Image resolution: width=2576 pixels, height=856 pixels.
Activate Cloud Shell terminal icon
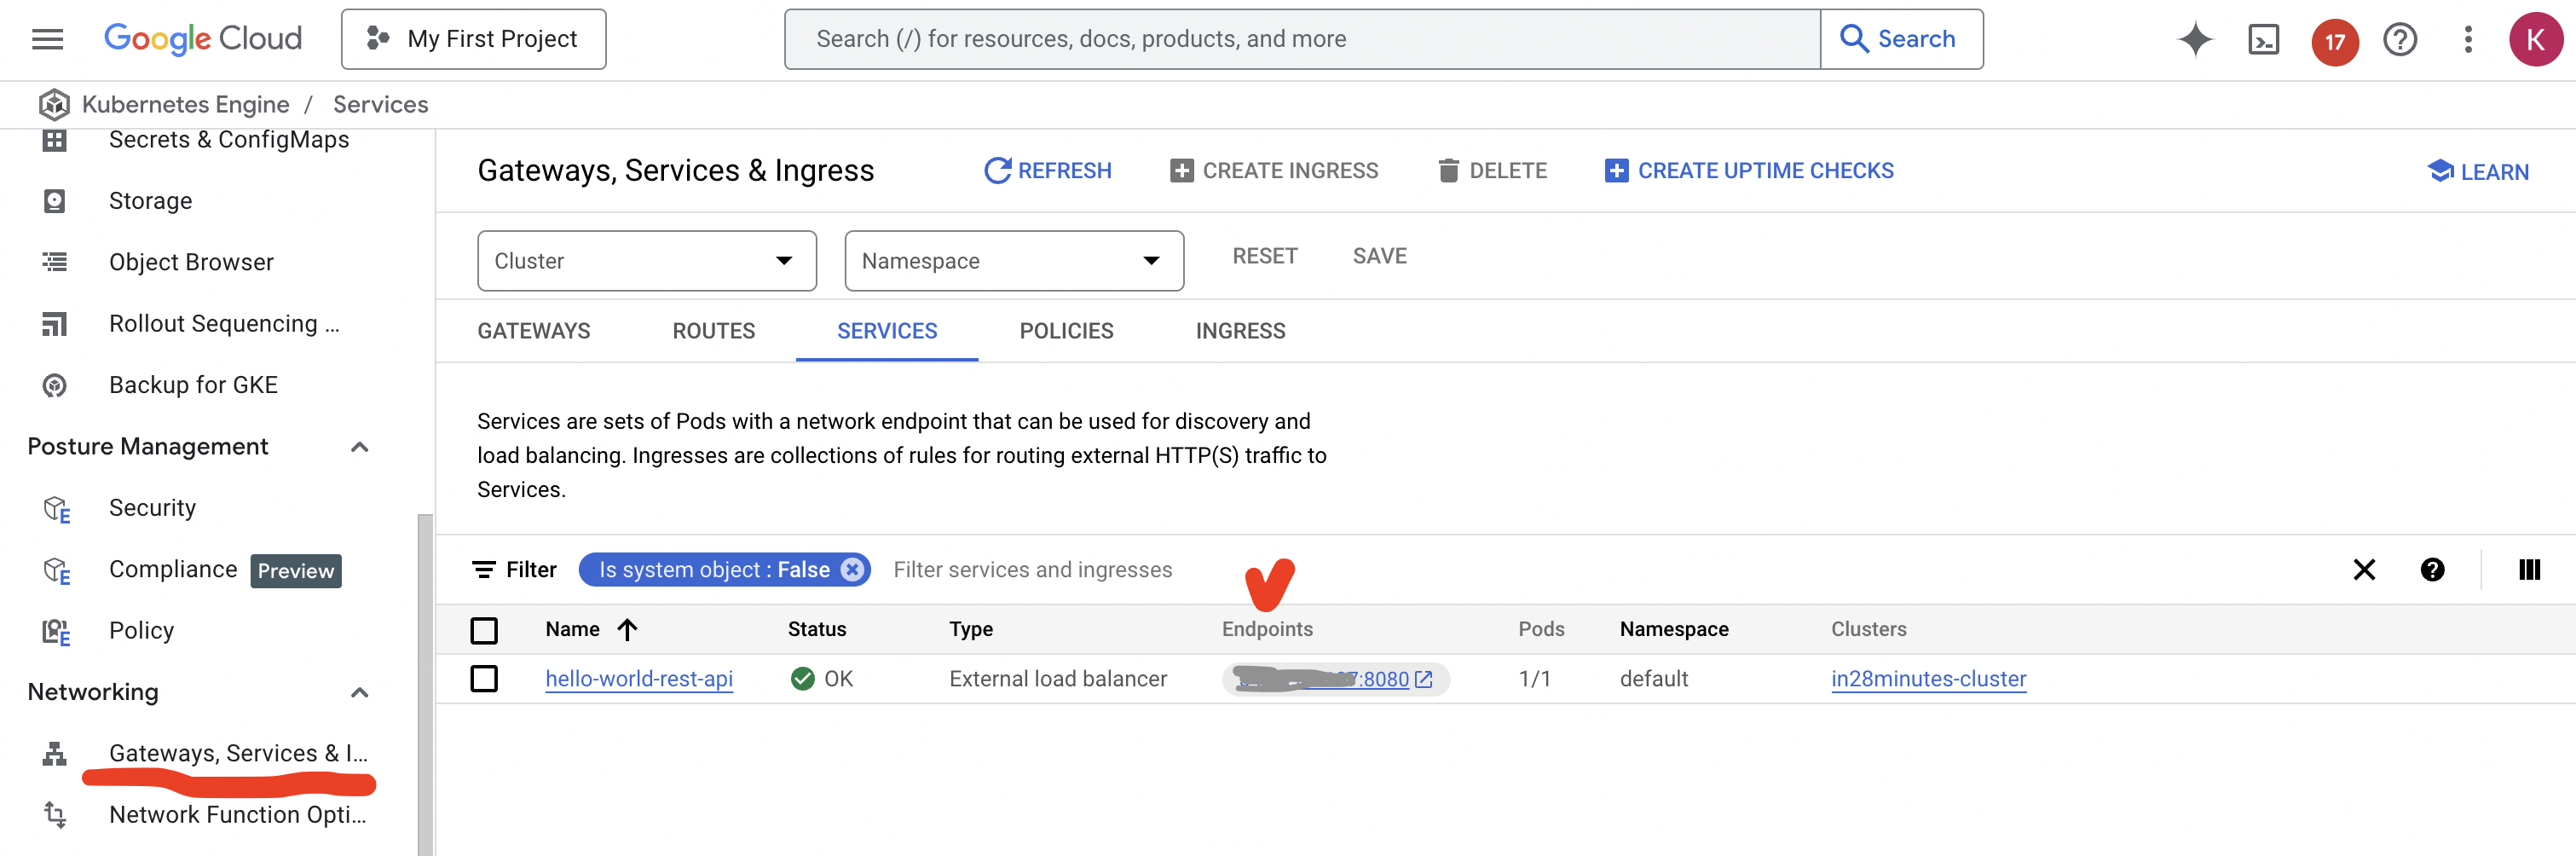click(2263, 39)
